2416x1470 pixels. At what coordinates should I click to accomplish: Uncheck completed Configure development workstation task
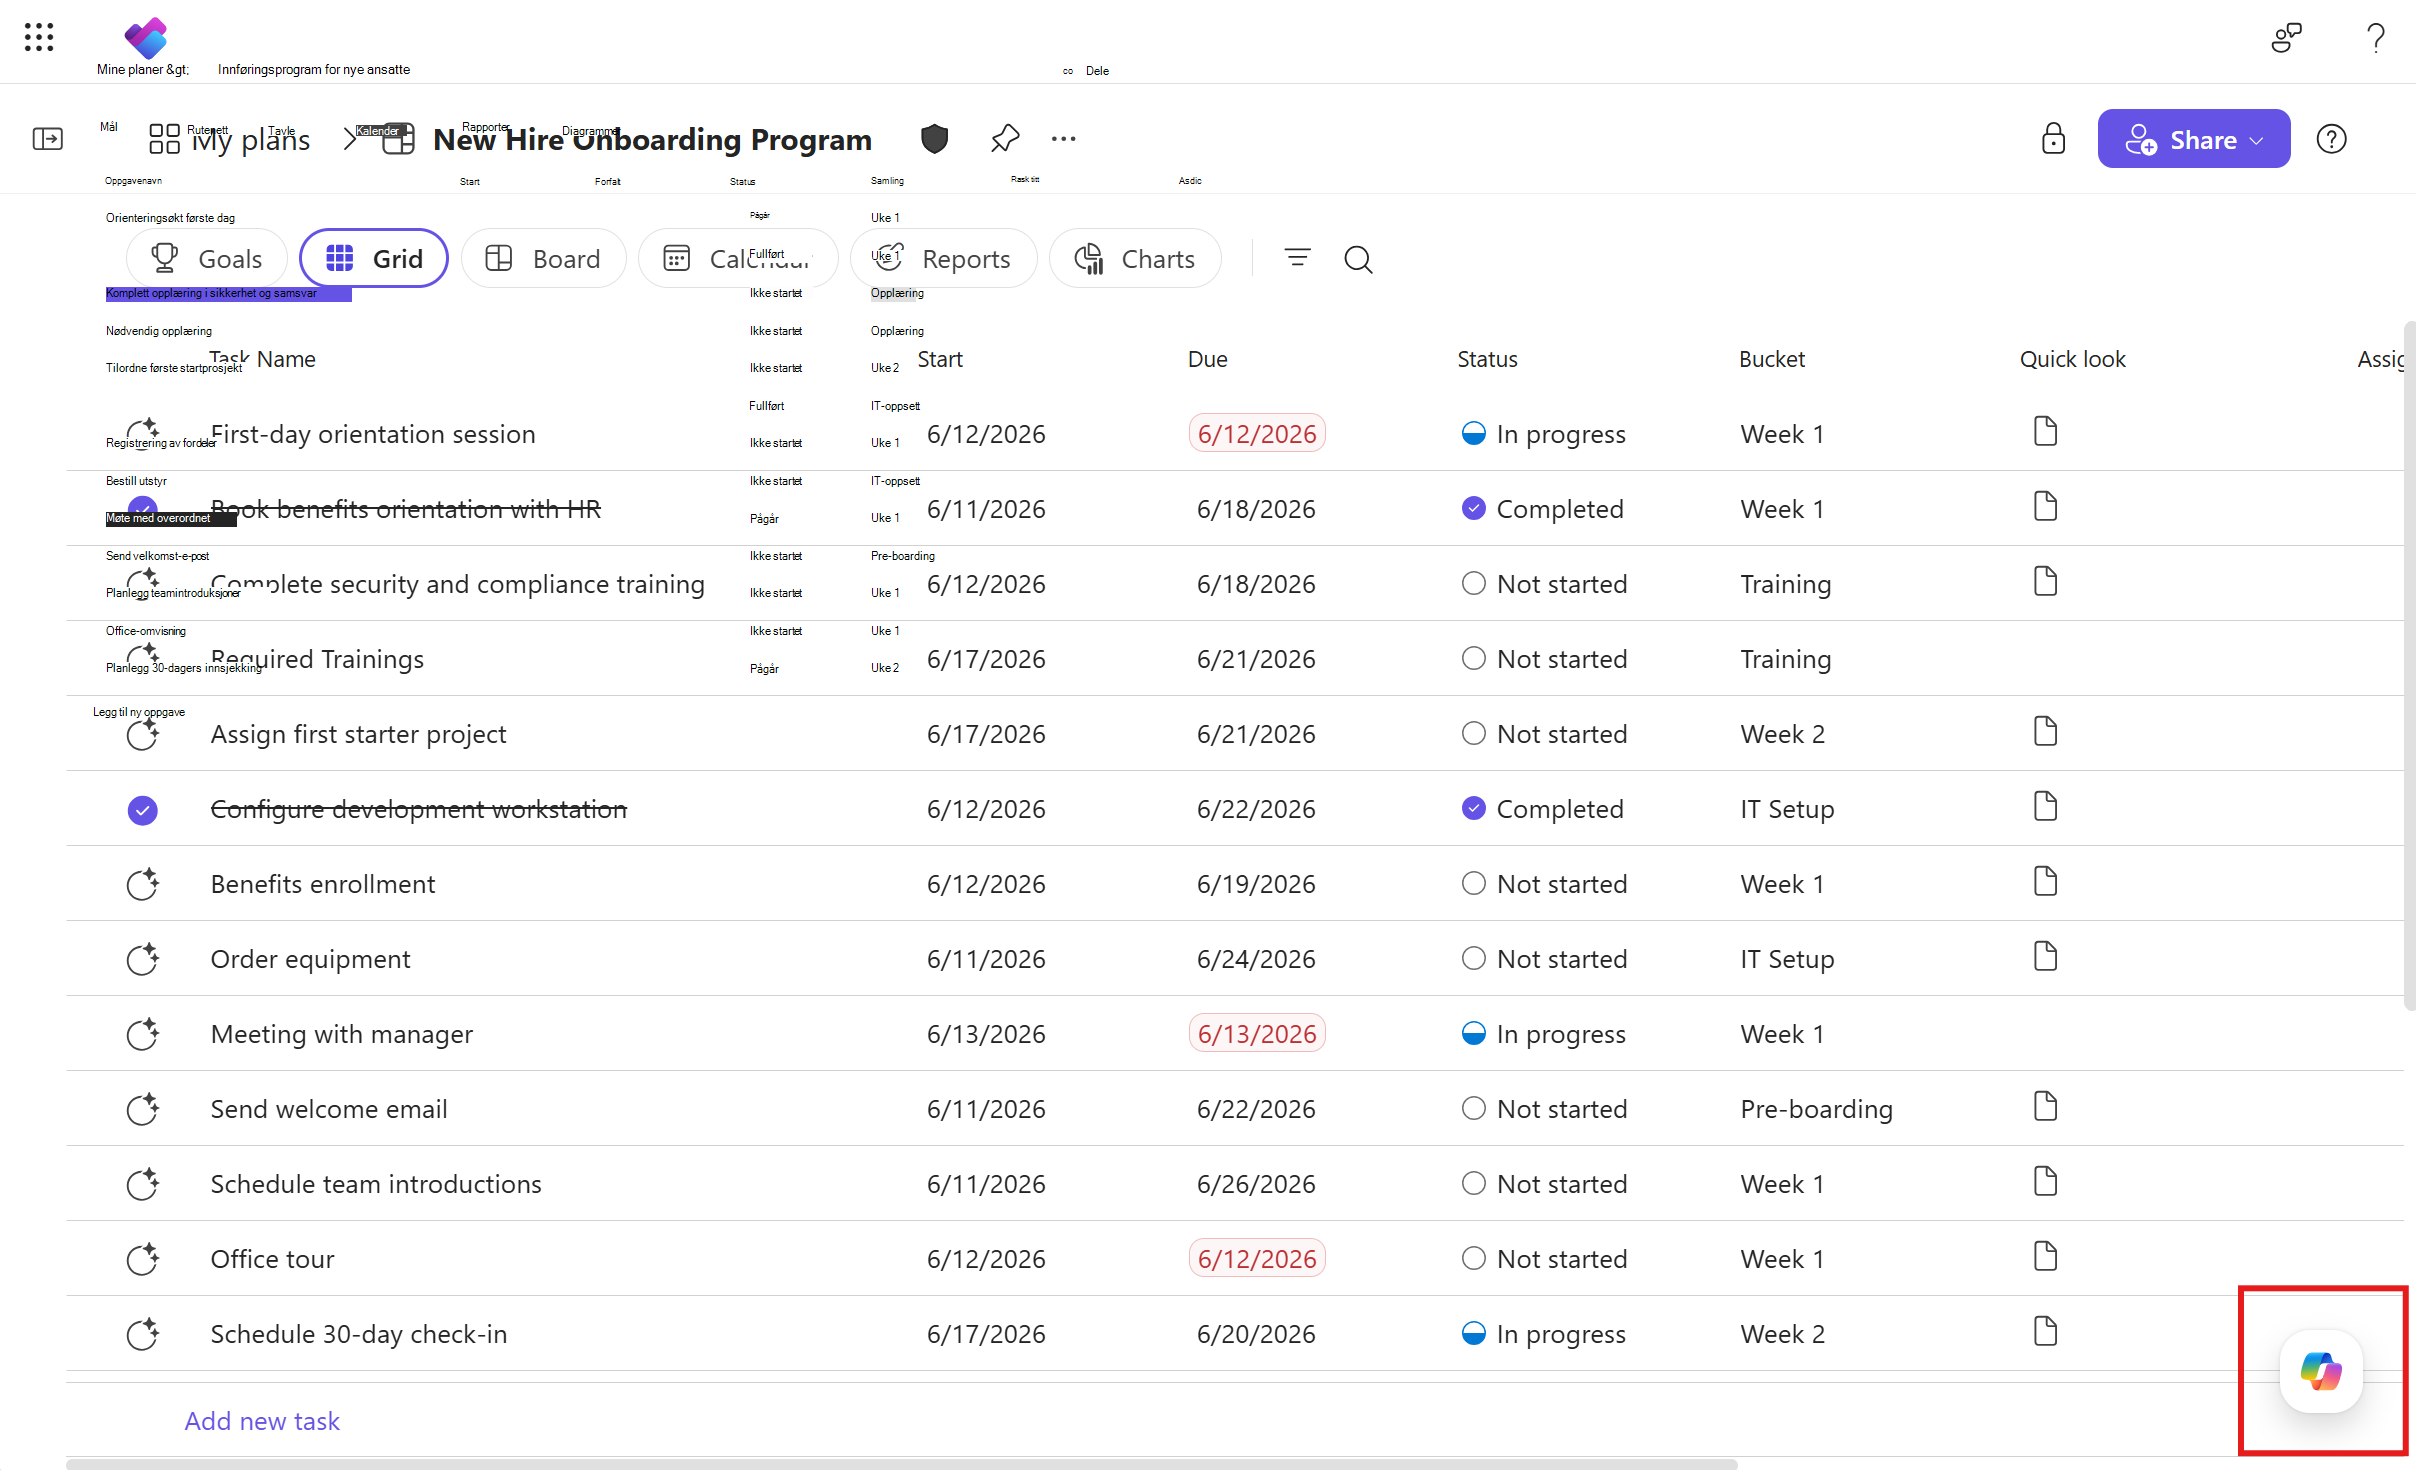coord(142,809)
